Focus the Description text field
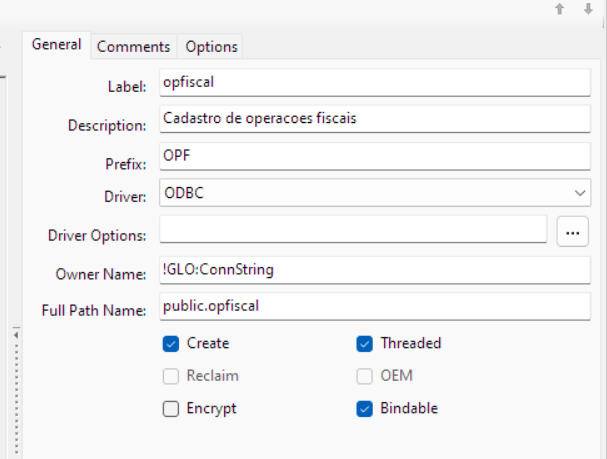607x459 pixels. coord(375,119)
